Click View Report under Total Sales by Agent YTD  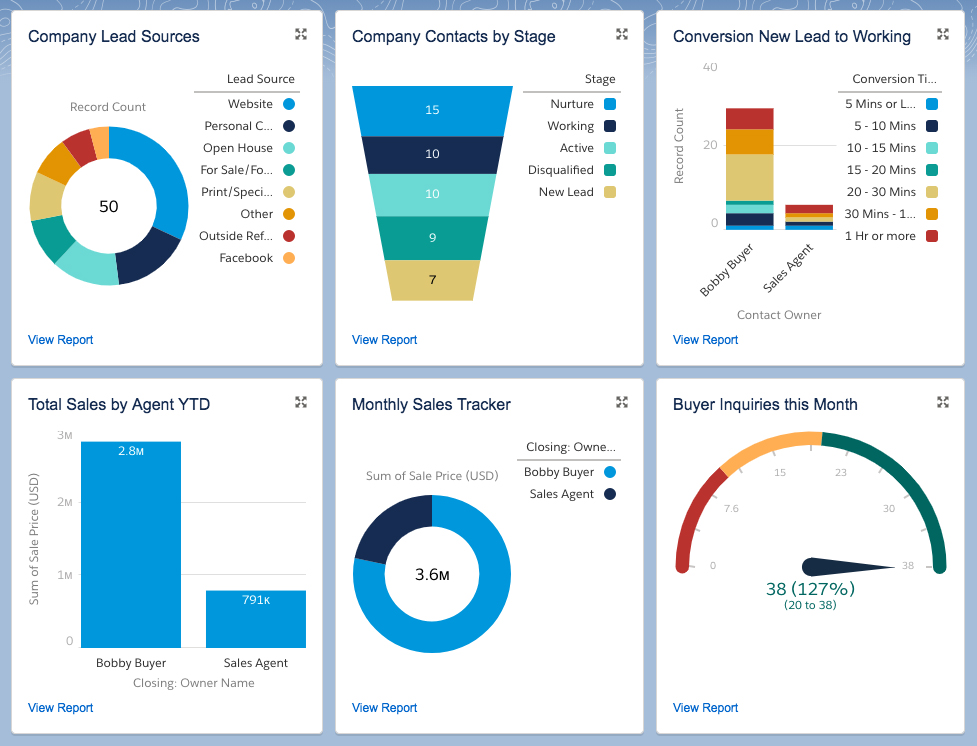tap(60, 707)
